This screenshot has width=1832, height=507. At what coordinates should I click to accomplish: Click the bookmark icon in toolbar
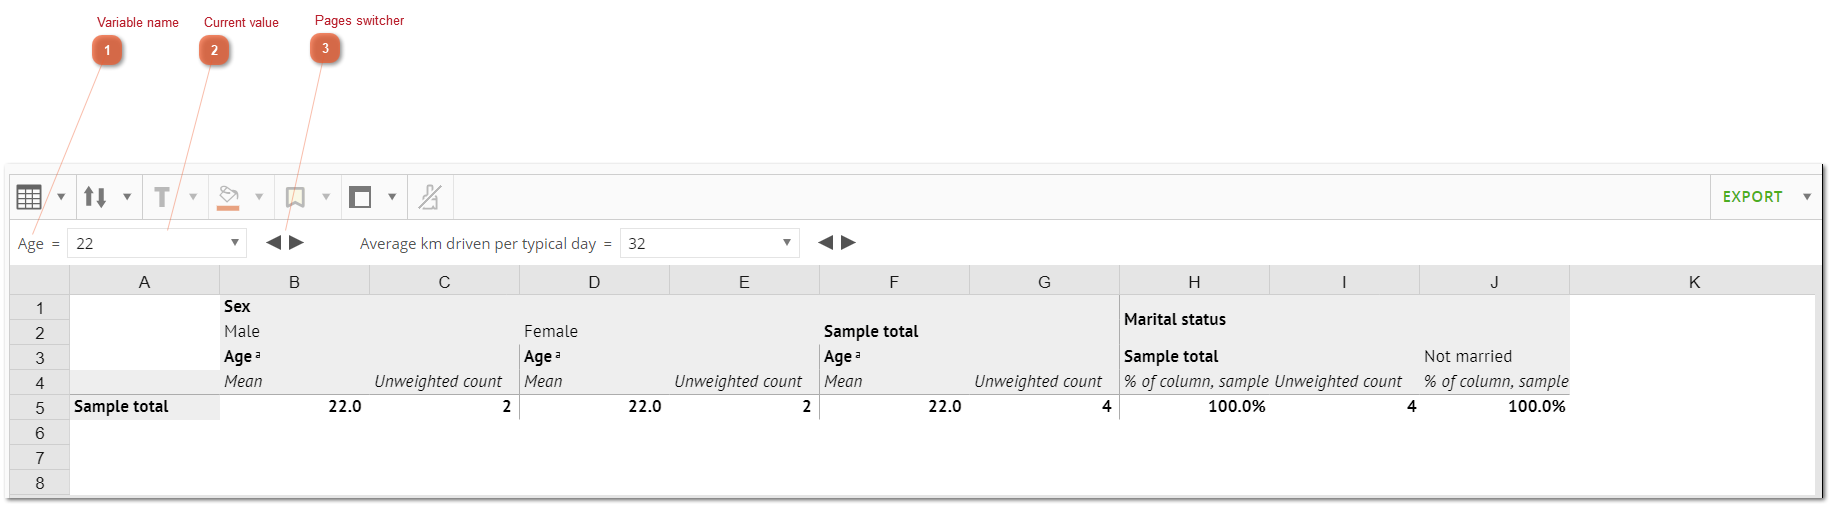pos(295,197)
